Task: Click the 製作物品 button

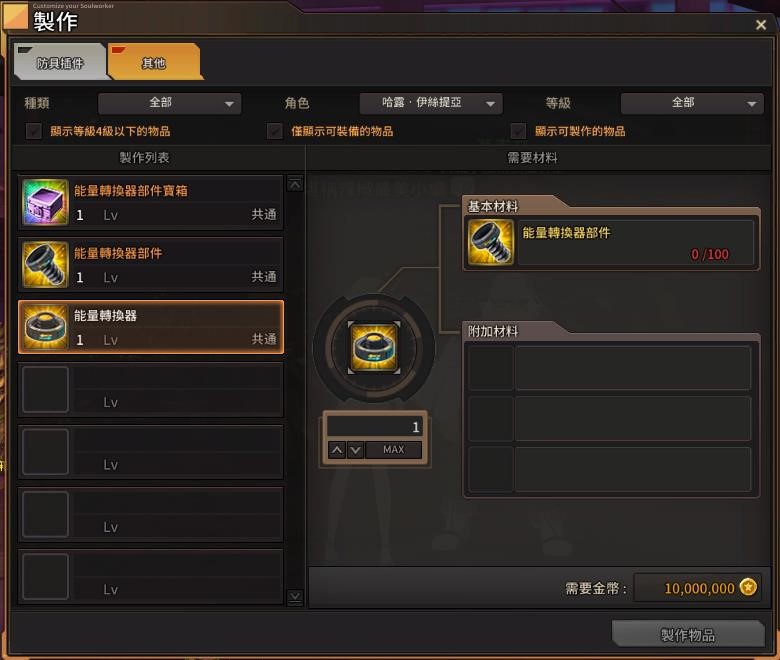Action: tap(688, 634)
